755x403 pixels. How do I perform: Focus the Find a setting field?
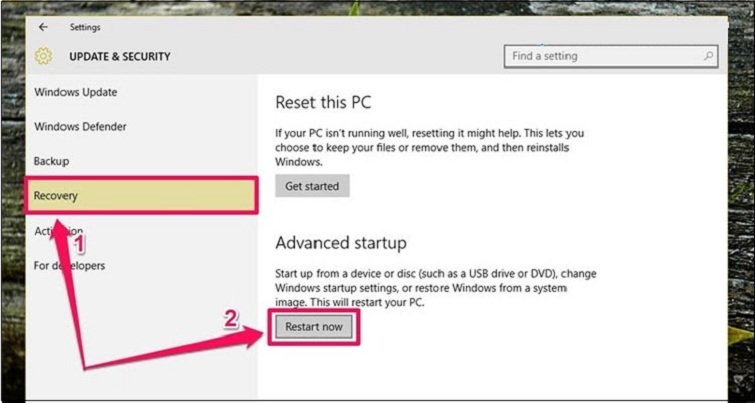(600, 57)
